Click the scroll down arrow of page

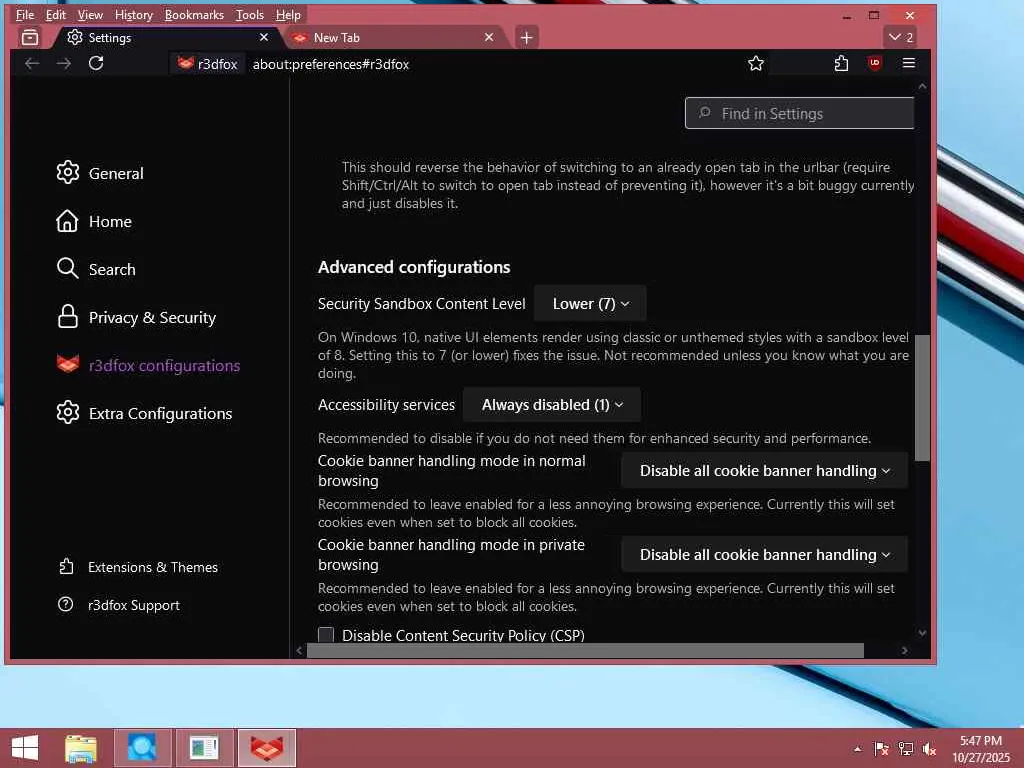tap(921, 632)
